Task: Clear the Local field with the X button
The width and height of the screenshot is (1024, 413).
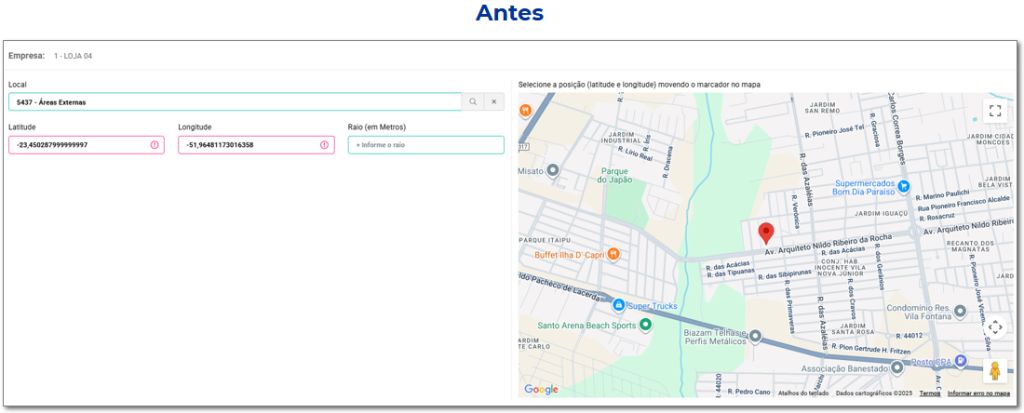Action: [494, 102]
